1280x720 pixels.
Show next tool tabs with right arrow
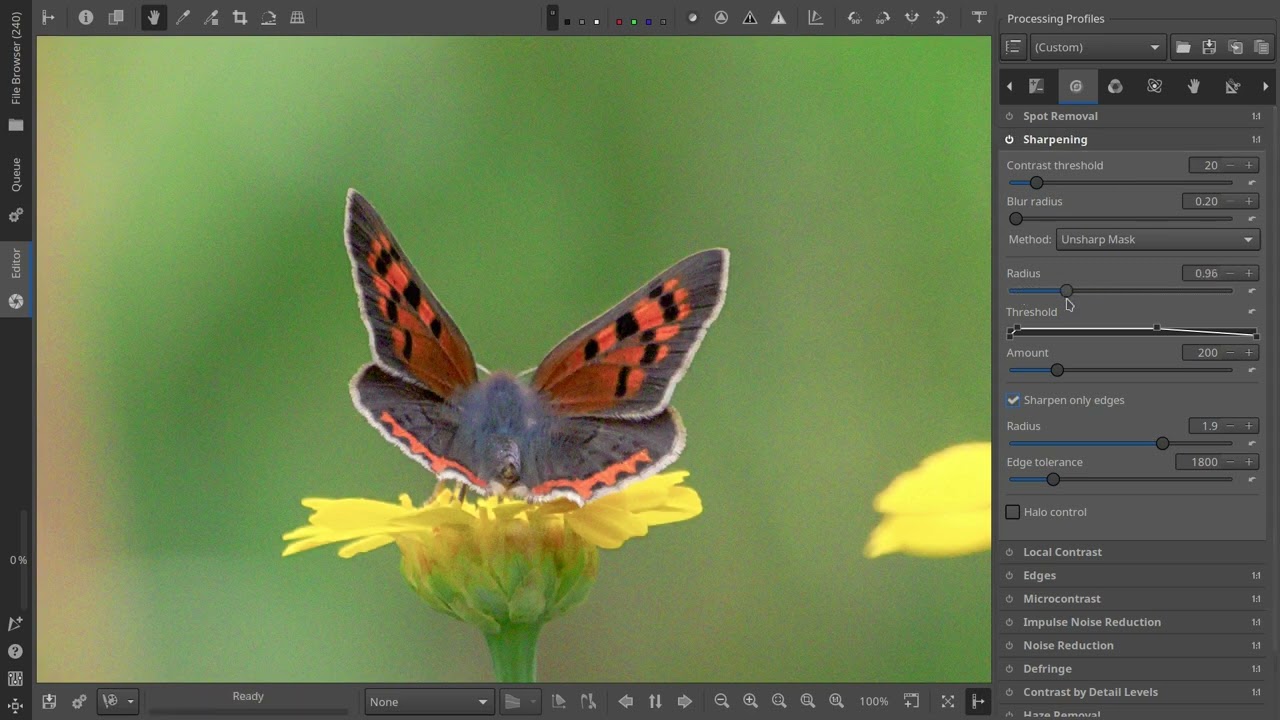(x=1266, y=86)
